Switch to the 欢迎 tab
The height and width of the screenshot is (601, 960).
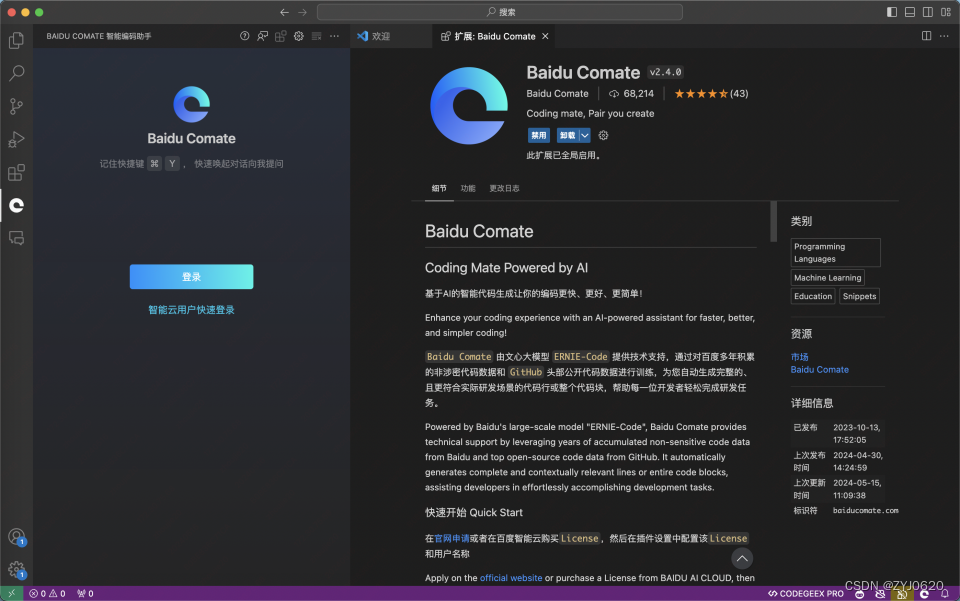[x=380, y=36]
